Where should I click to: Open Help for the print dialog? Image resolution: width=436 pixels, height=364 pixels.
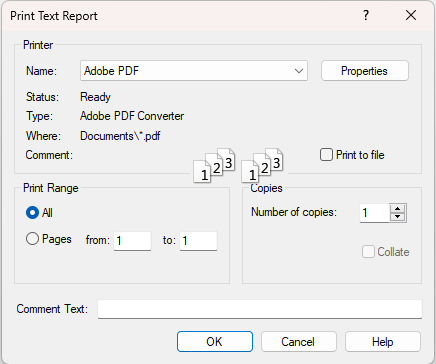point(383,342)
